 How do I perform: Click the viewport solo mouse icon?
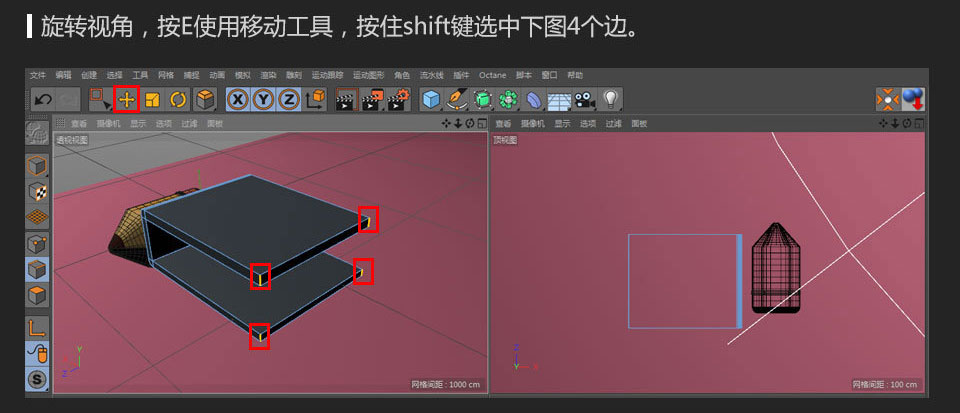coord(37,353)
